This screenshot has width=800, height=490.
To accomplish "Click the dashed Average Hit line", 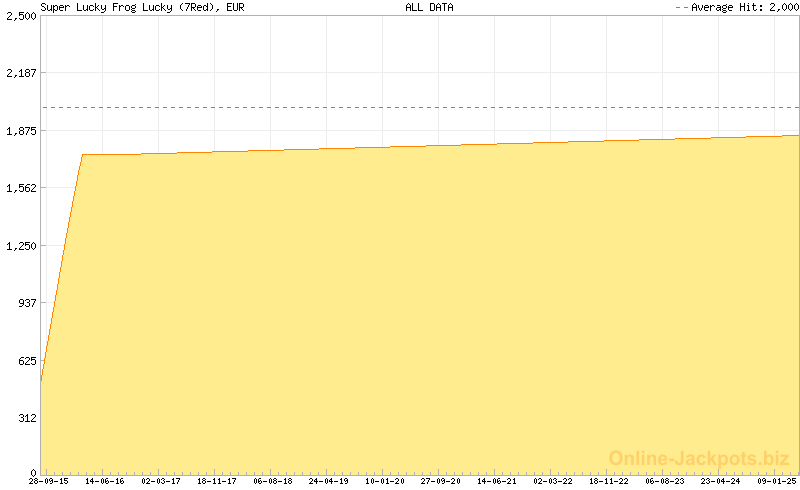I will click(420, 107).
